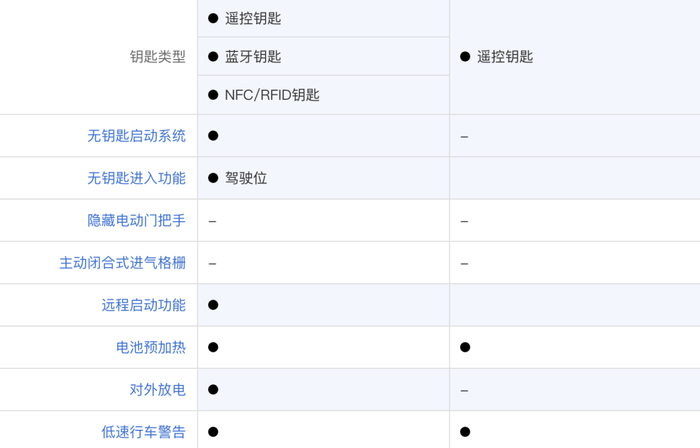This screenshot has height=448, width=700.
Task: Click the 无钥匙进入功能 row label
Action: pos(136,178)
